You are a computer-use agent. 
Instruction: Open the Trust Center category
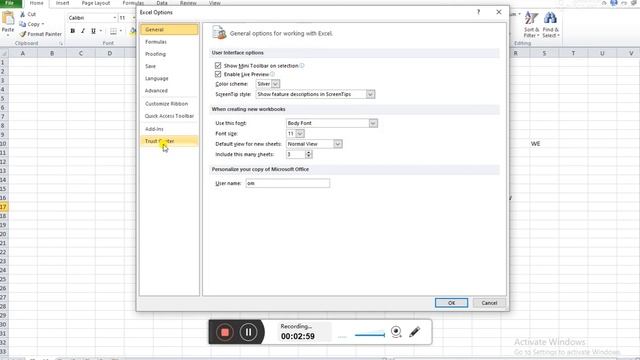(169, 141)
